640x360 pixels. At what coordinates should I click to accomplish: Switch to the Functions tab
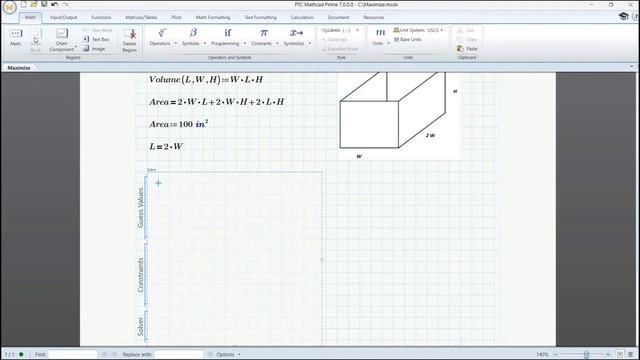coord(101,18)
